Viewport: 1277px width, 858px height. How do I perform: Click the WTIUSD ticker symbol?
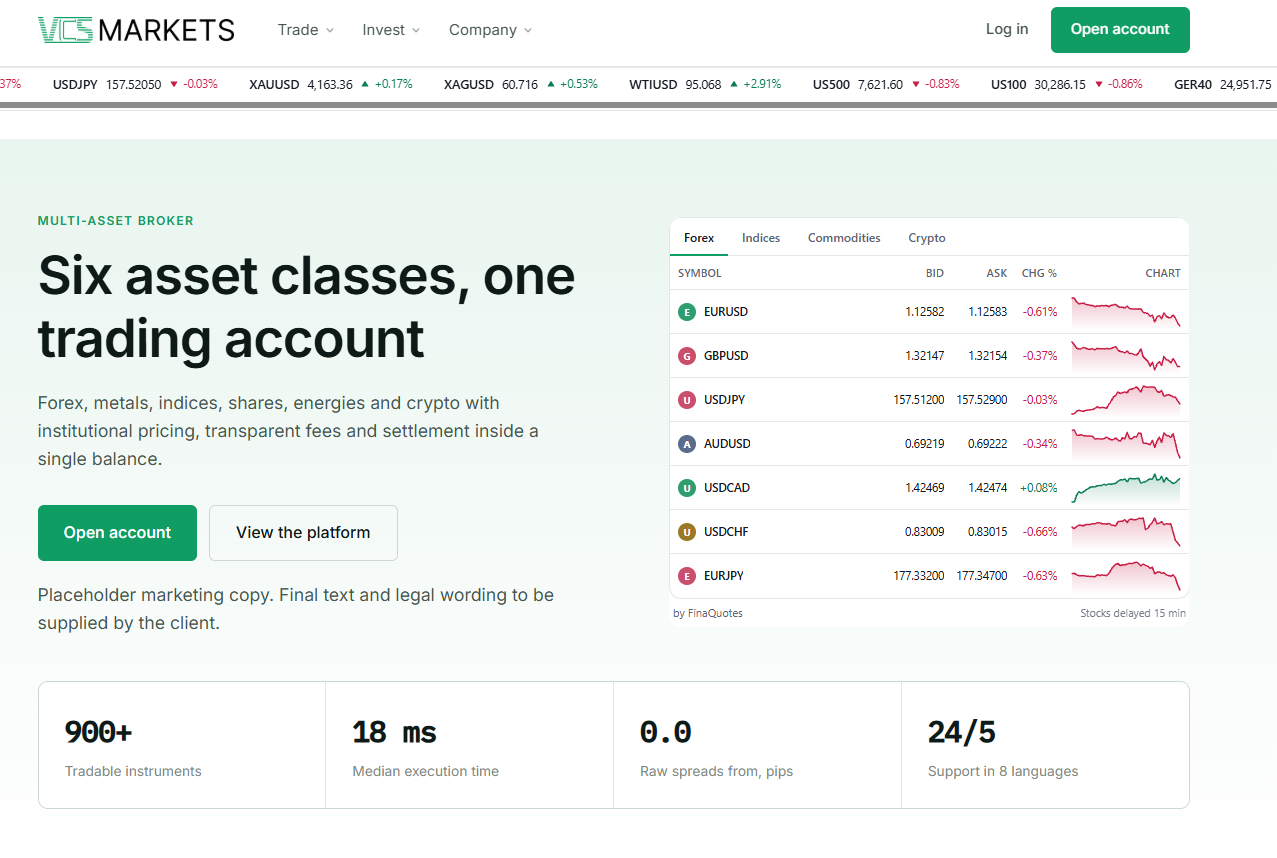click(653, 85)
